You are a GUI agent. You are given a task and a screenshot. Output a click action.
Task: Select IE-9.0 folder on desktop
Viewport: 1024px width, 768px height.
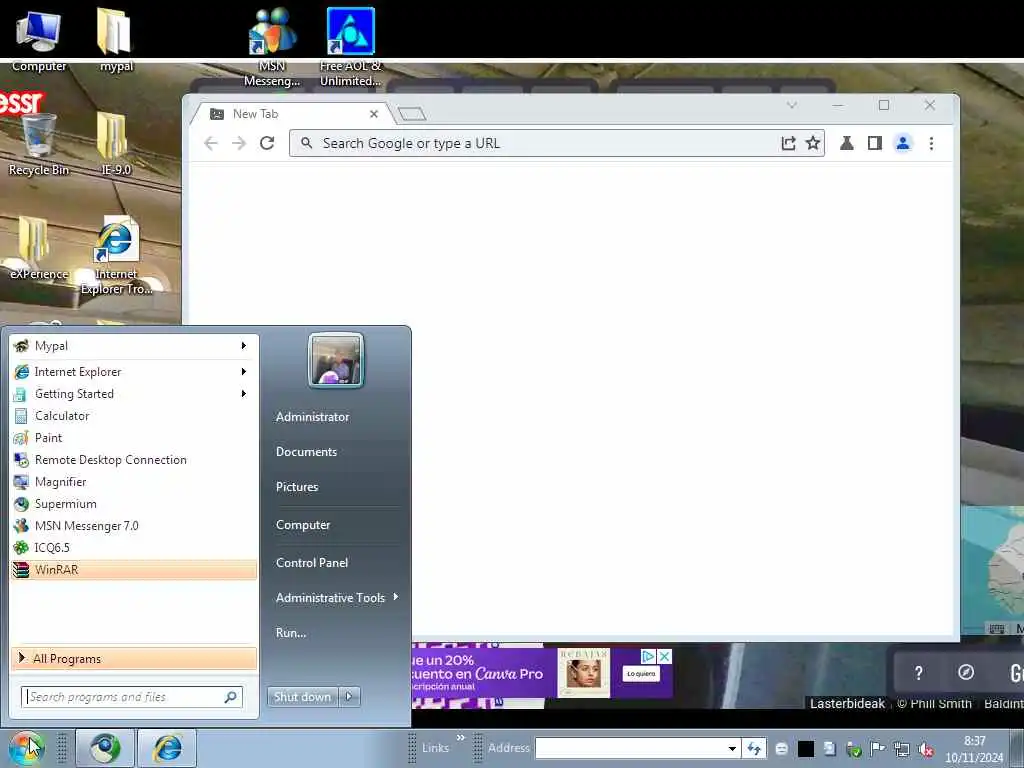(x=116, y=144)
